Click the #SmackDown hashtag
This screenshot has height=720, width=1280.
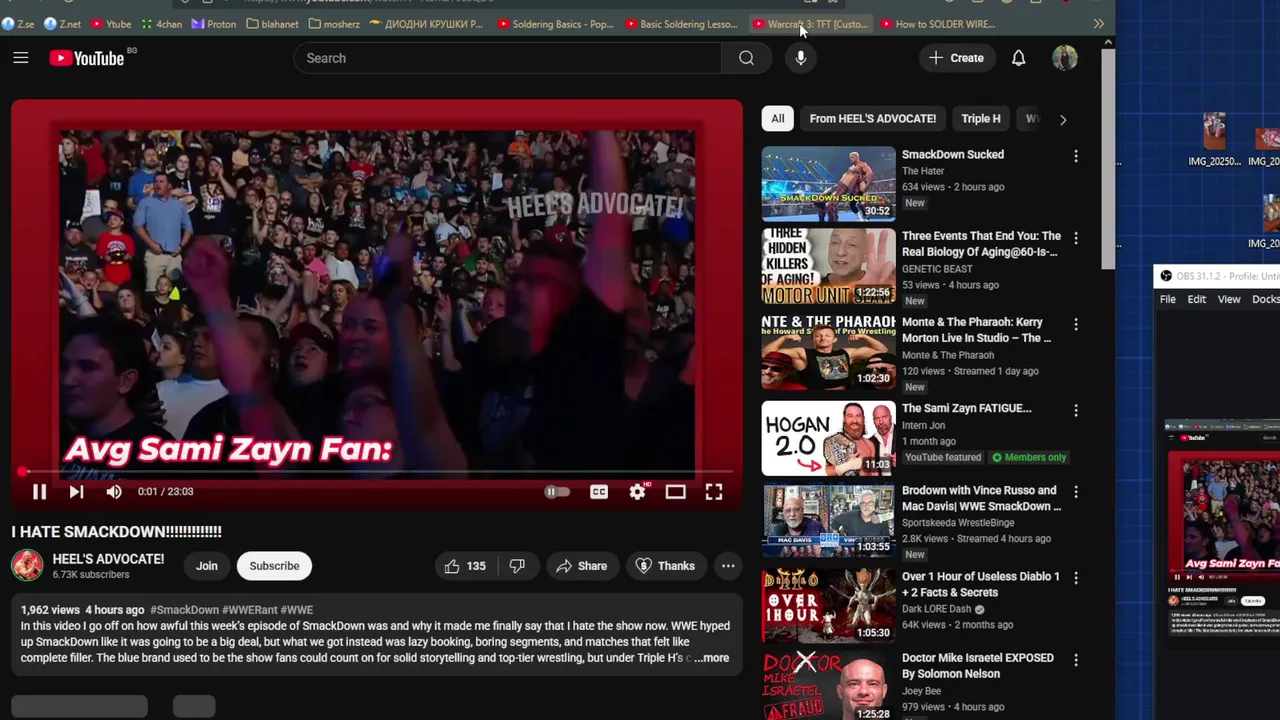coord(184,610)
